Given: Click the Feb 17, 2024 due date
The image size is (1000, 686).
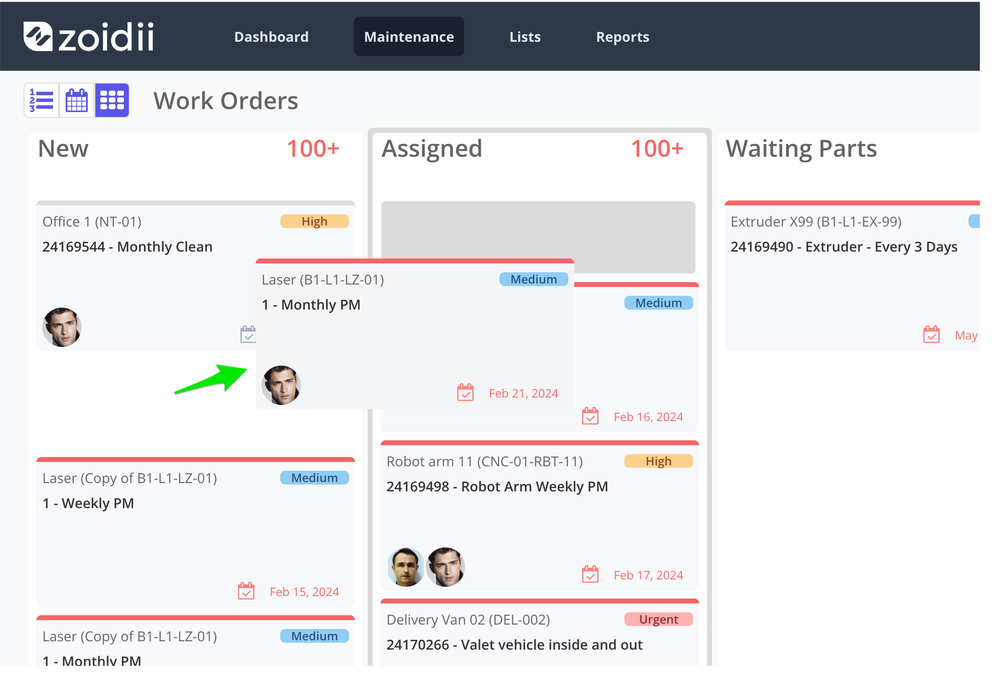Looking at the screenshot, I should pos(649,575).
